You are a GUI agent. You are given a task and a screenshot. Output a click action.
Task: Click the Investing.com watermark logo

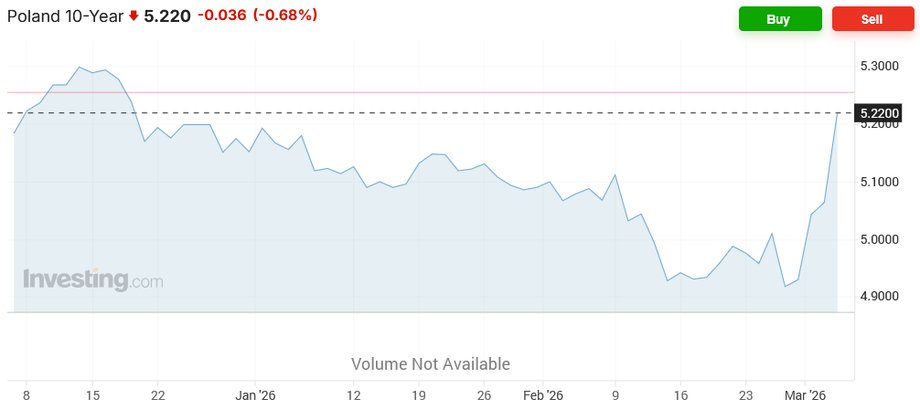(x=92, y=280)
